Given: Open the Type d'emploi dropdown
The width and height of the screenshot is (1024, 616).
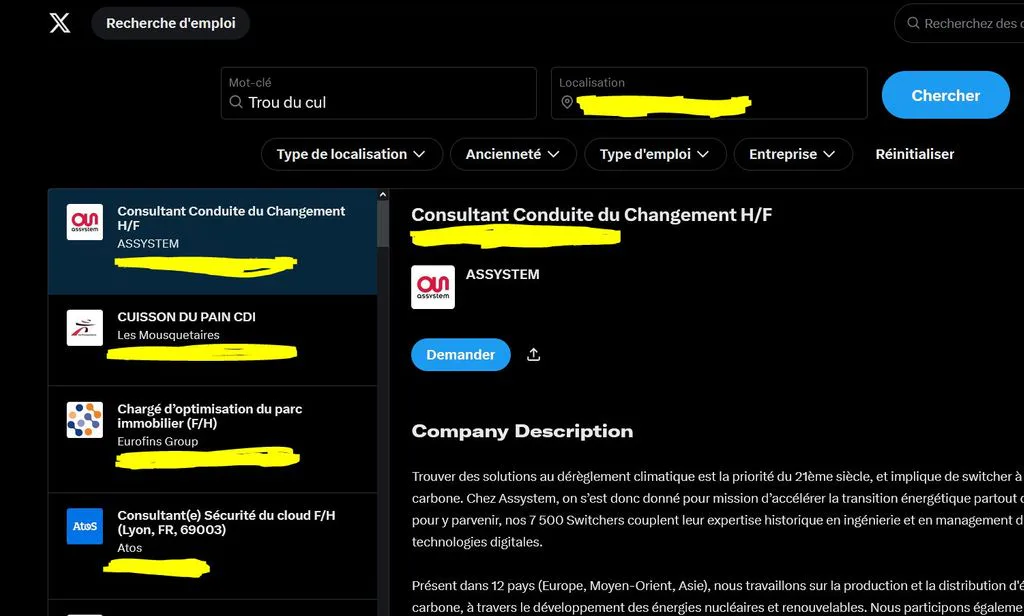Looking at the screenshot, I should (x=654, y=154).
